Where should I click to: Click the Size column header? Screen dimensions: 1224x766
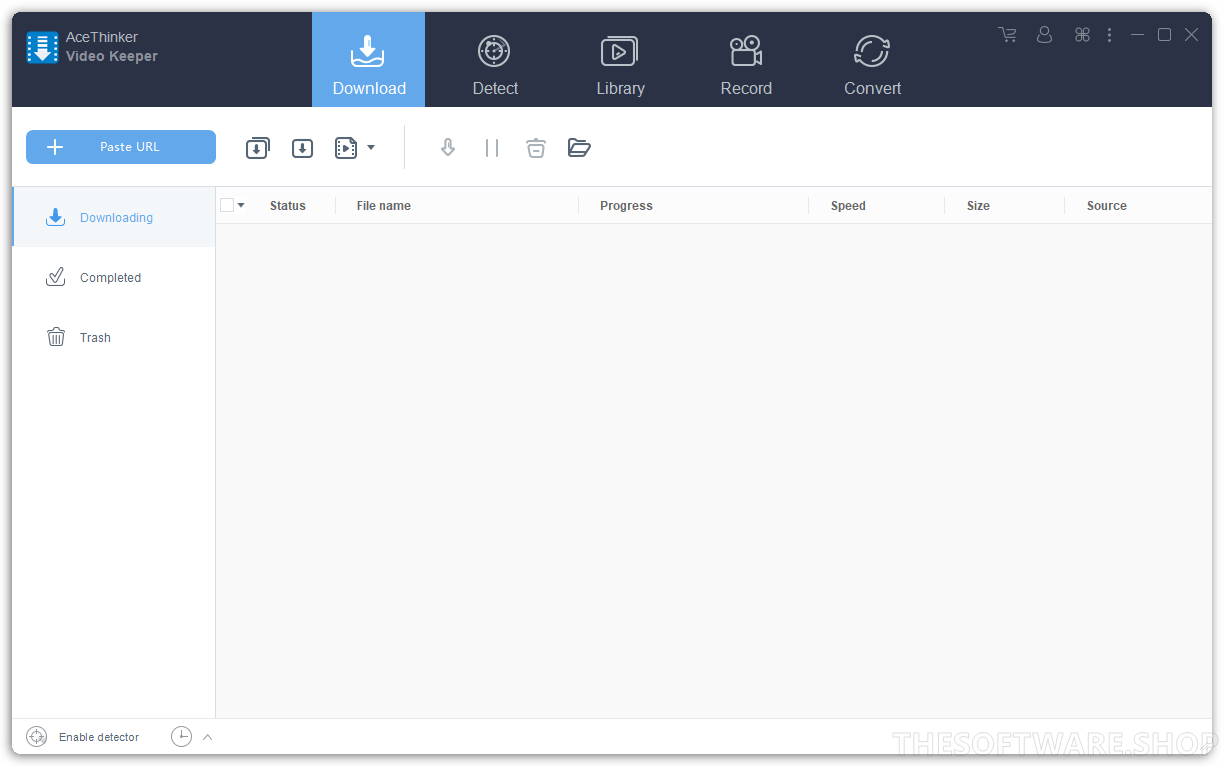(978, 206)
